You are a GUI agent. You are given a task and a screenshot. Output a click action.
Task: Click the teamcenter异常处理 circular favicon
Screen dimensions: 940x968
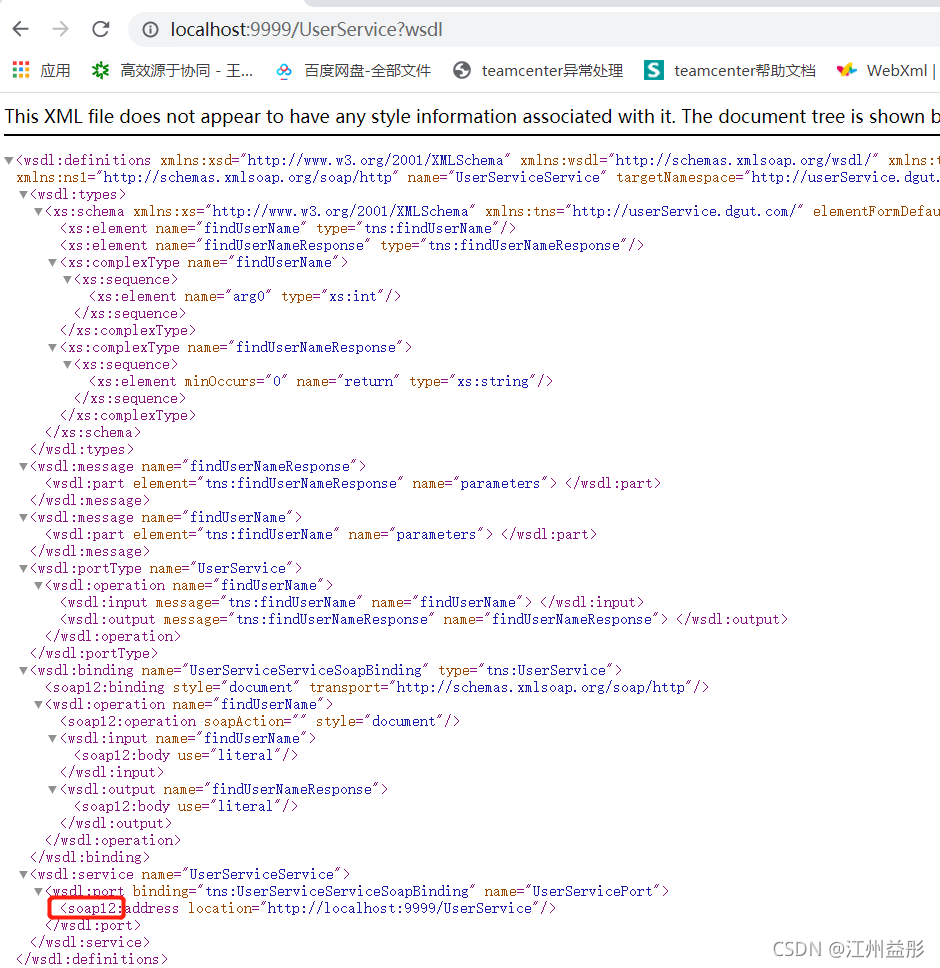point(461,70)
